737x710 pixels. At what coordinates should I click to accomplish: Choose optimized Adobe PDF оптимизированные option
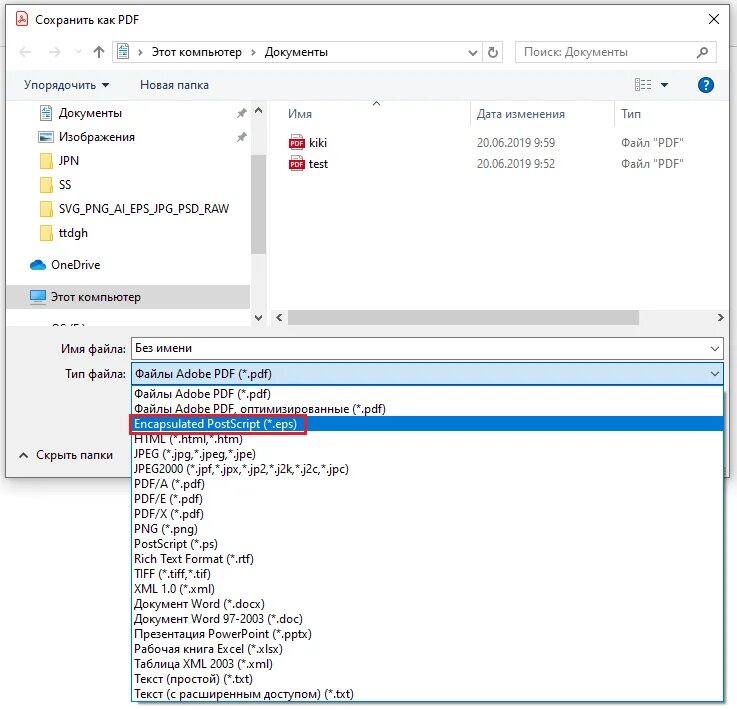[427, 409]
